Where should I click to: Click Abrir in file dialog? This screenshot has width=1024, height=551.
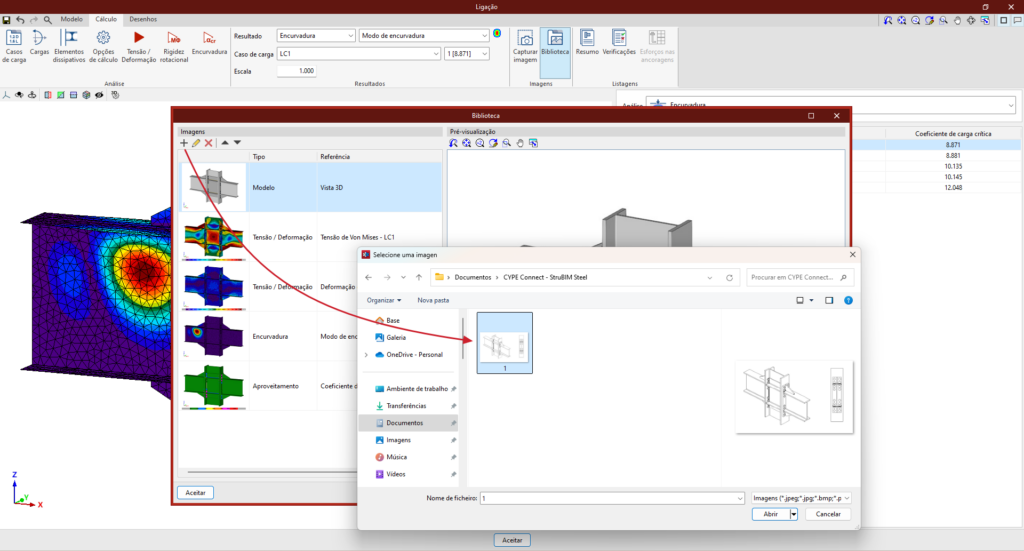771,514
